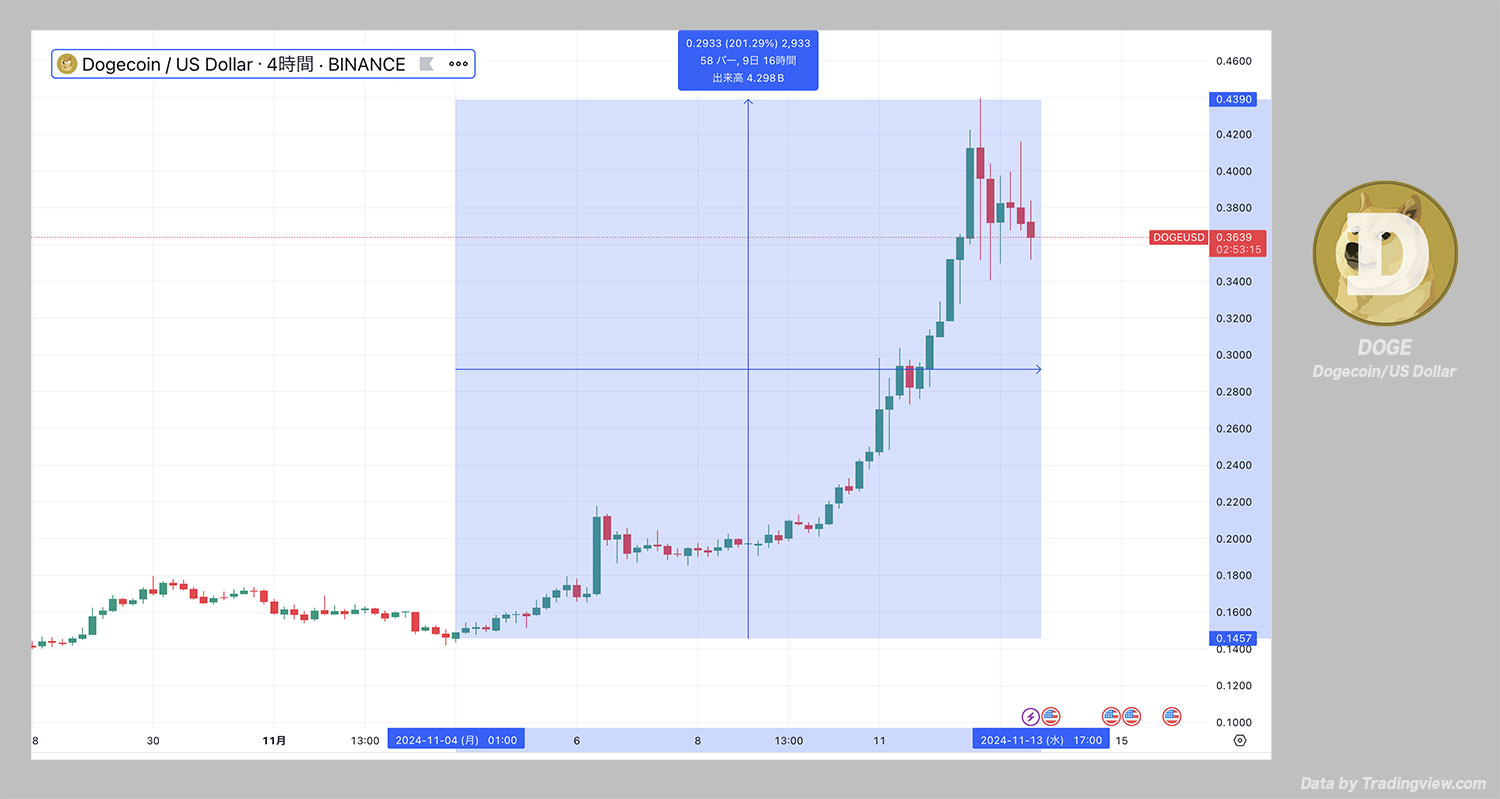Click the blue 0.1457 price label

point(1233,638)
